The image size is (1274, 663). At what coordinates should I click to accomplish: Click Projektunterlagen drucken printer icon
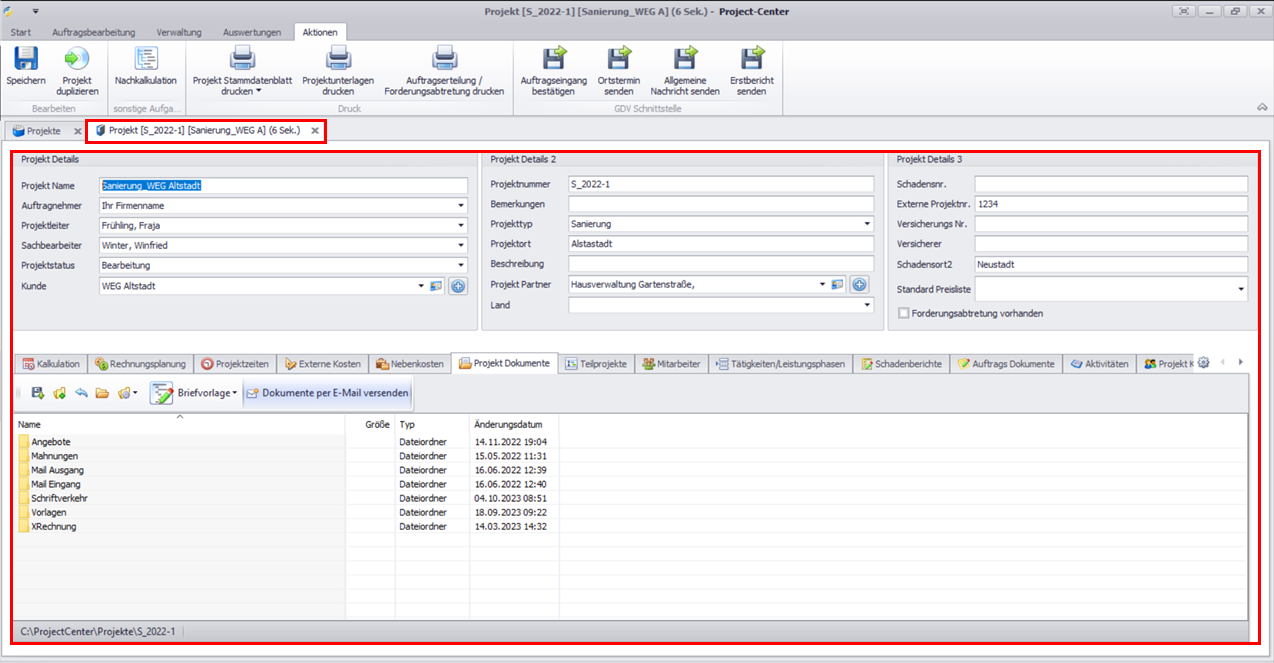(x=339, y=60)
